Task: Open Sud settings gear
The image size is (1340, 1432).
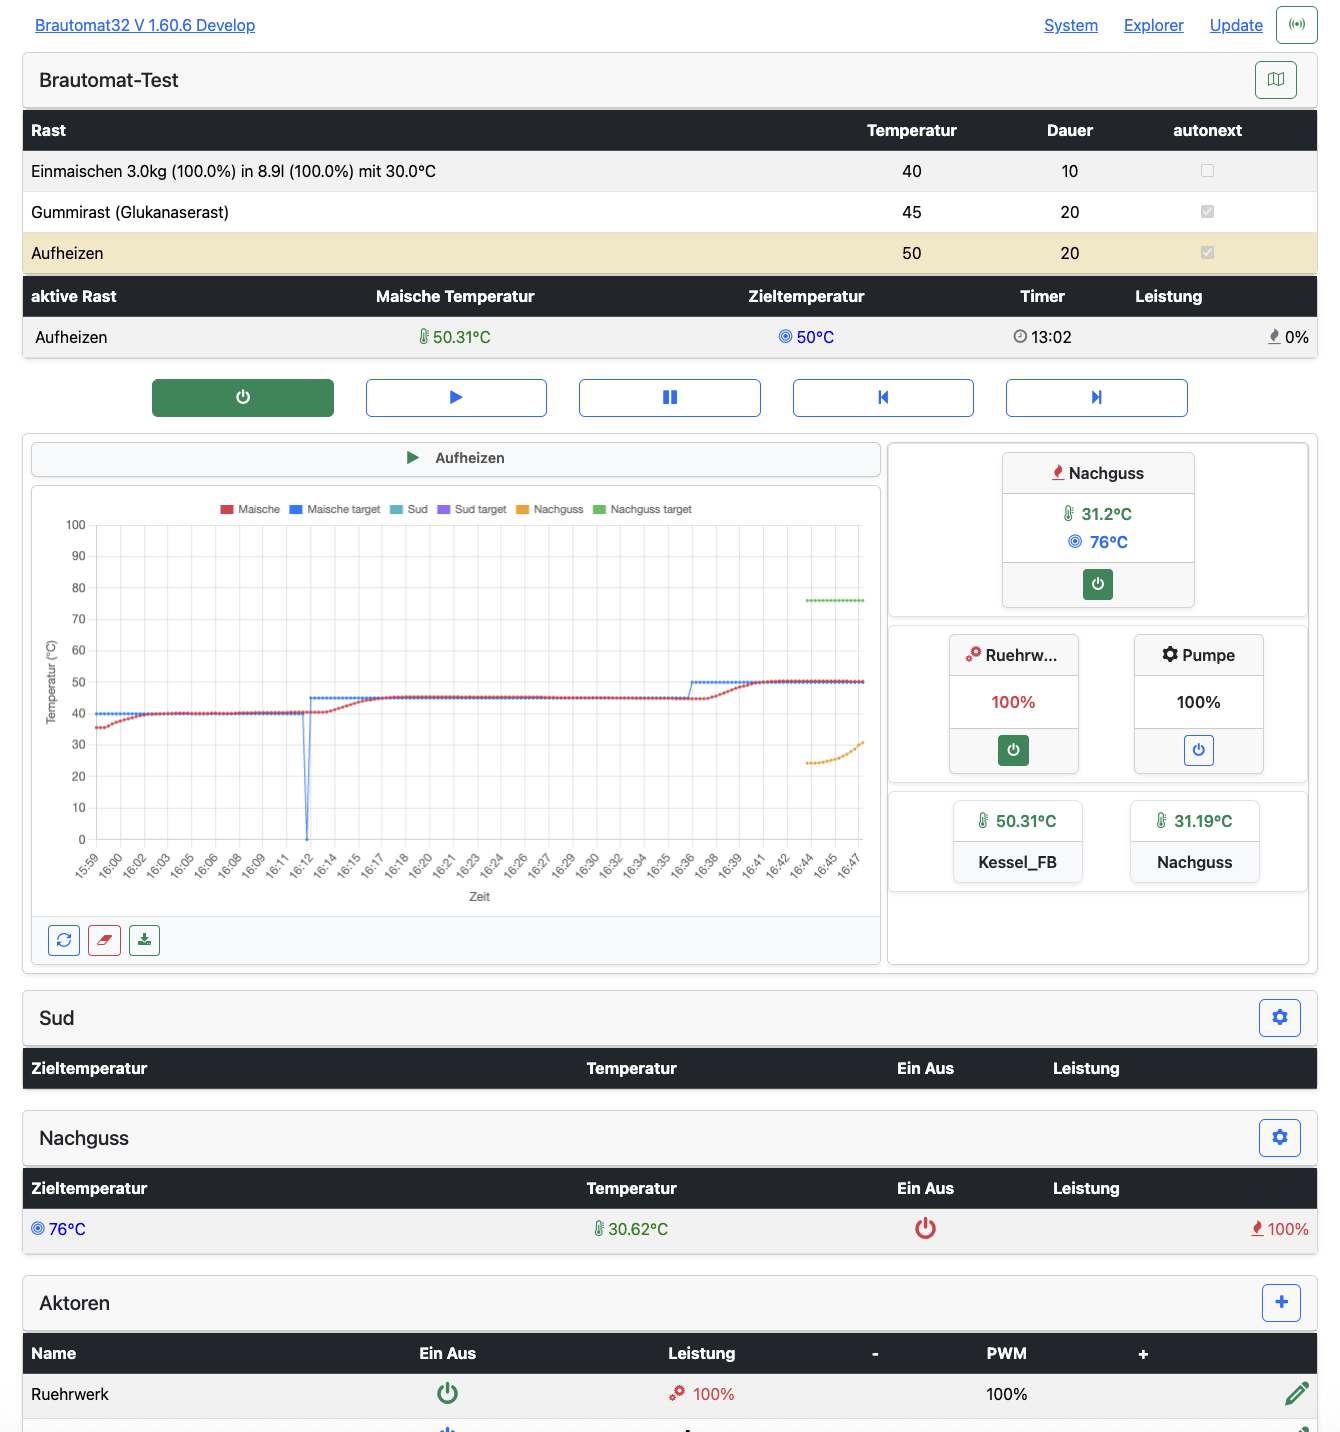Action: tap(1279, 1018)
